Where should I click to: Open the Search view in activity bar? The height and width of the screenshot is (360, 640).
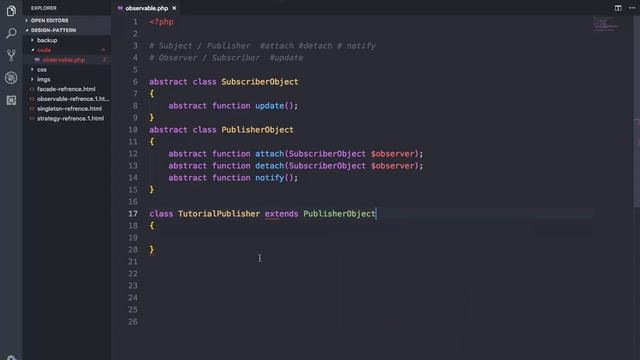11,33
